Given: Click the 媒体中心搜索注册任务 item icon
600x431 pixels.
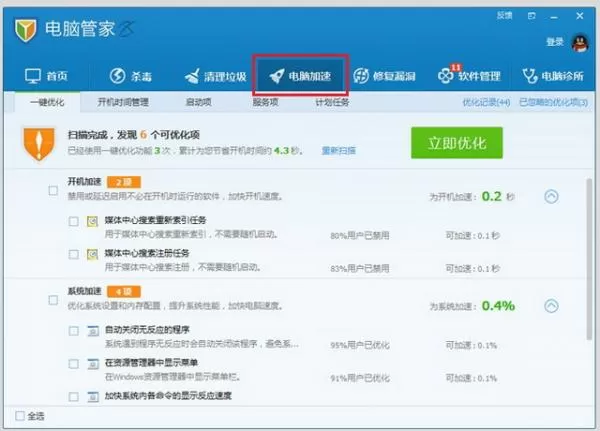Looking at the screenshot, I should (92, 254).
